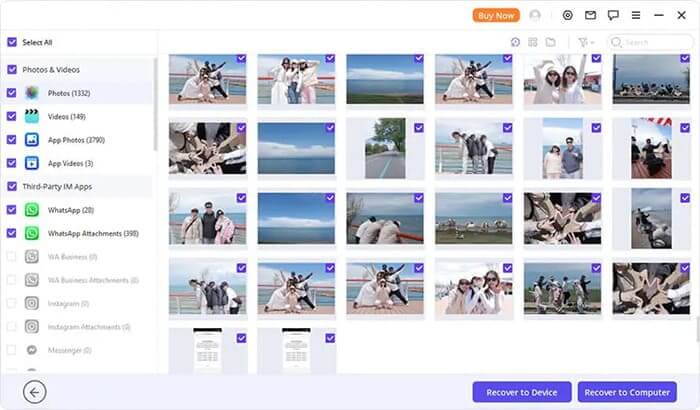Screen dimensions: 700x410
Task: Deselect the tree-lined road photo checkbox
Action: (x=419, y=128)
